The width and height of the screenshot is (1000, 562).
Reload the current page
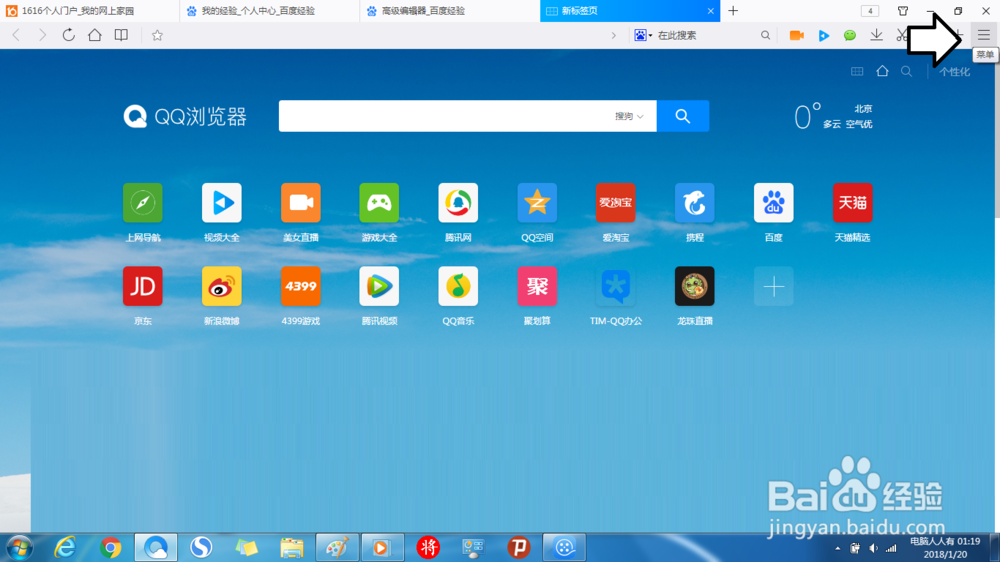(68, 35)
